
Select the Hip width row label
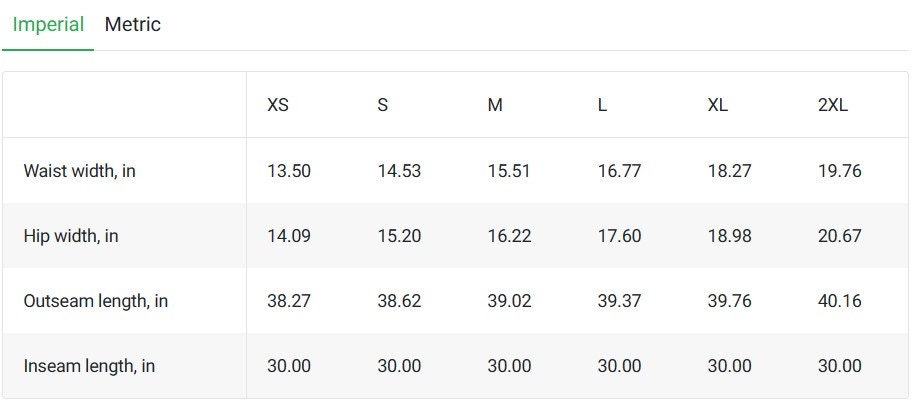click(x=71, y=236)
